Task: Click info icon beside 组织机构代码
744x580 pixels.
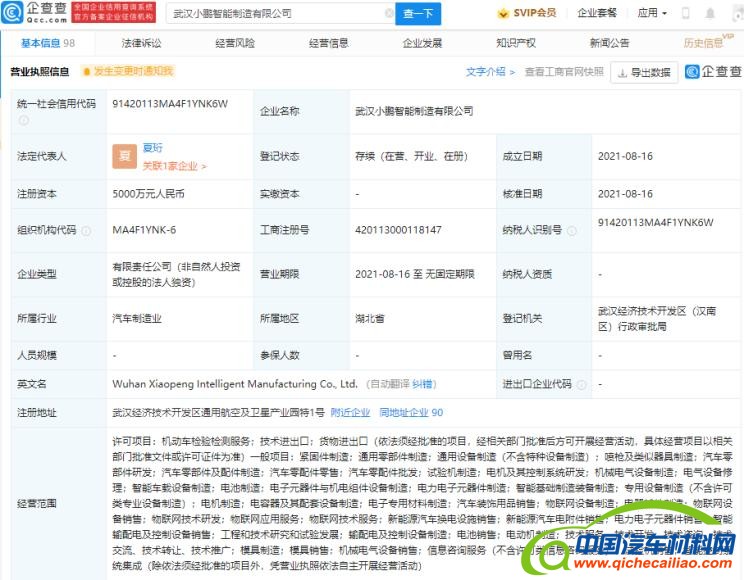Action: point(86,231)
